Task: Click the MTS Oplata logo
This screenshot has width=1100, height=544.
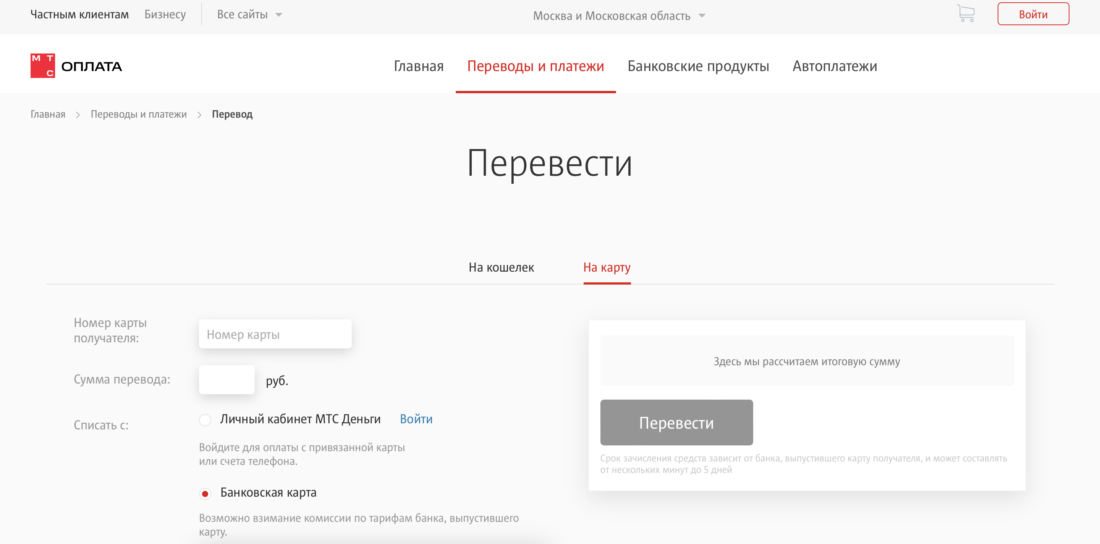Action: click(x=76, y=66)
